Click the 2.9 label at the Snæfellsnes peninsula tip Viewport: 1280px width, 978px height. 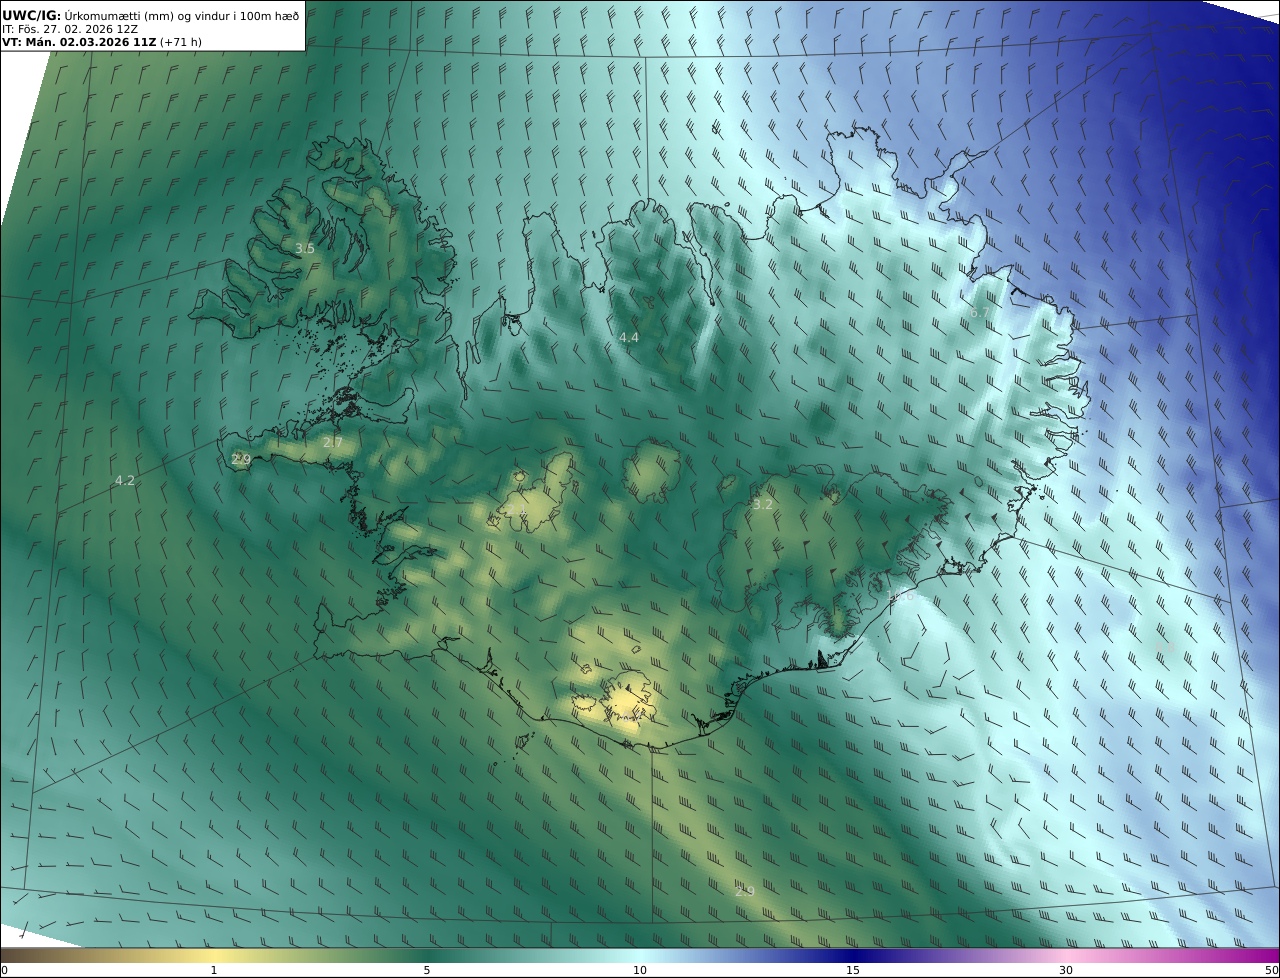(x=241, y=460)
